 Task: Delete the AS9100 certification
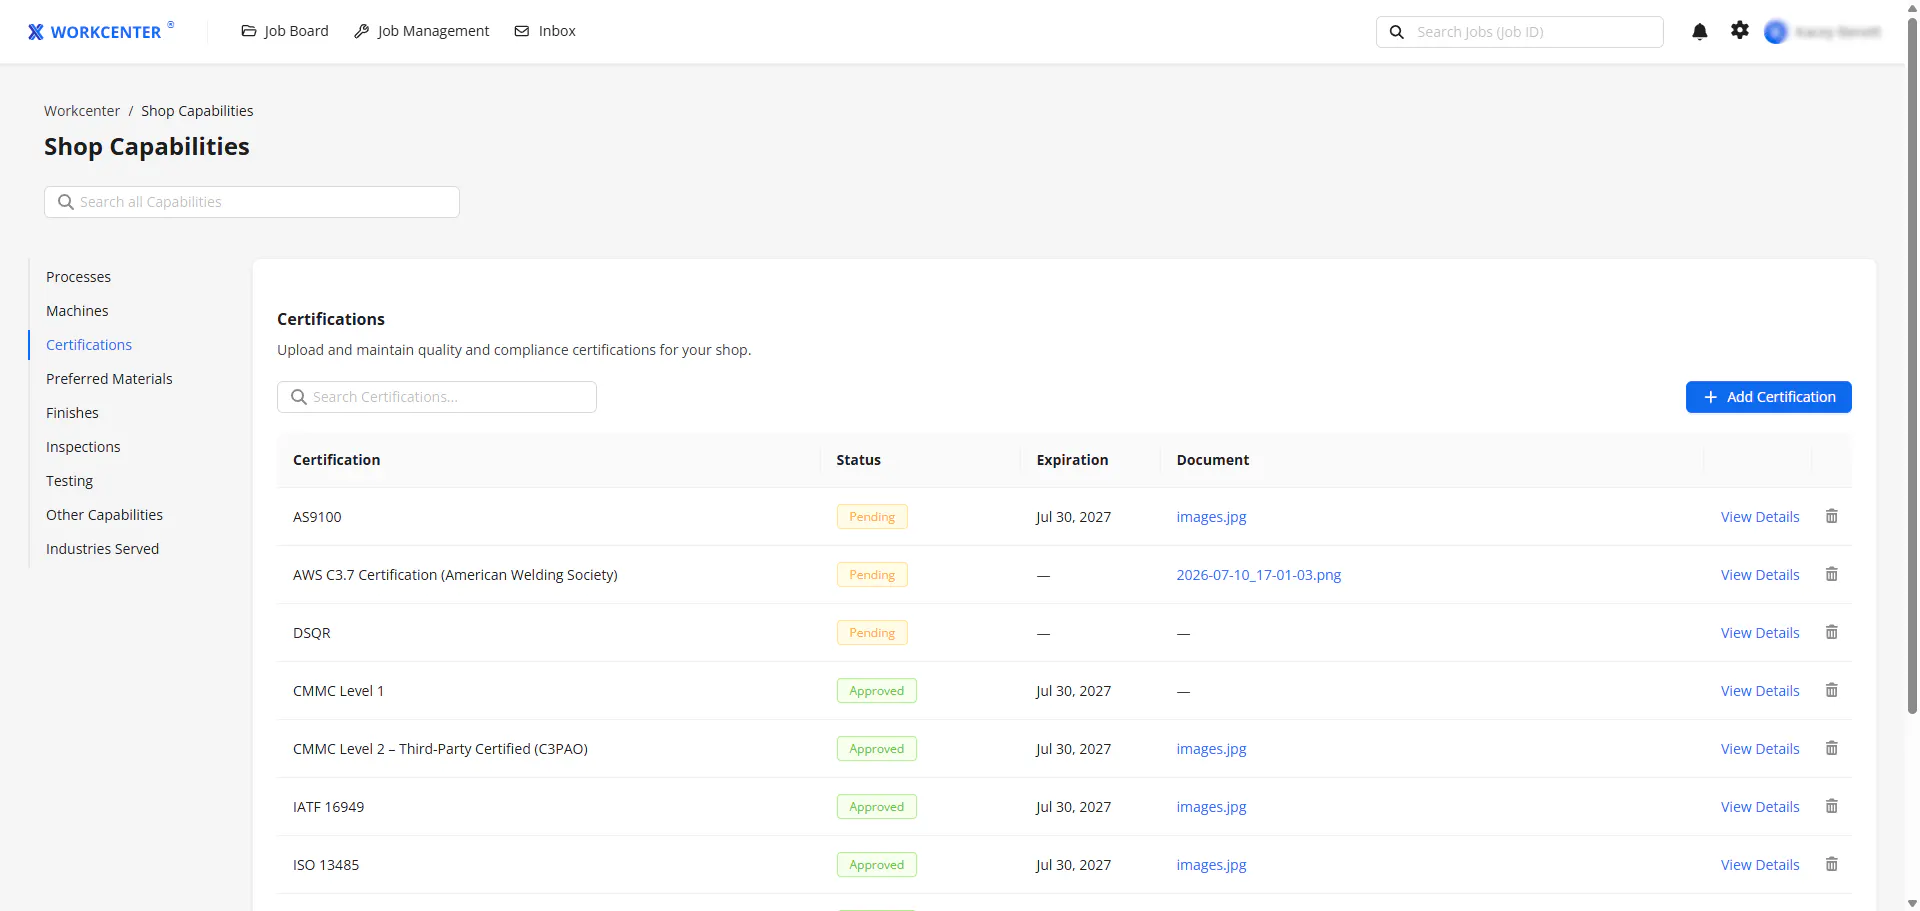tap(1832, 517)
